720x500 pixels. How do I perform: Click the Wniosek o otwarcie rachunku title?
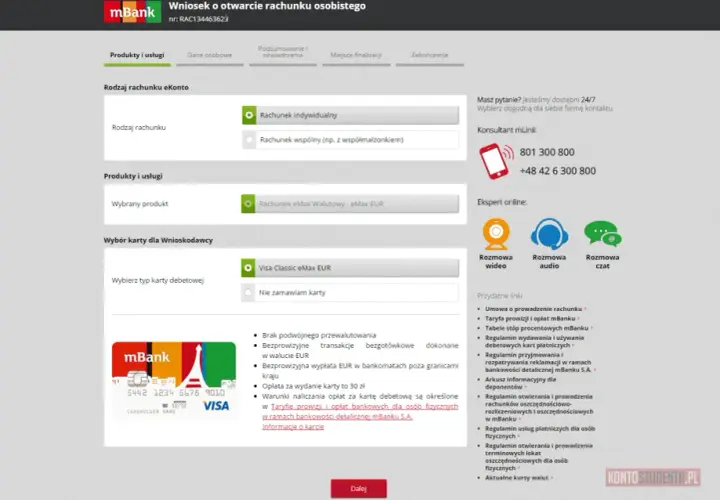[267, 6]
